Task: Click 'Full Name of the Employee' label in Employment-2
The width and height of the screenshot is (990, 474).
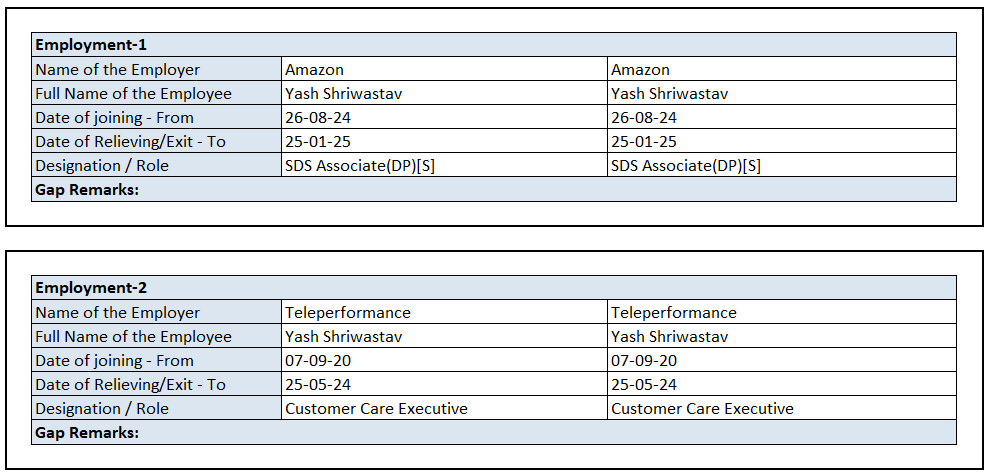Action: point(133,337)
